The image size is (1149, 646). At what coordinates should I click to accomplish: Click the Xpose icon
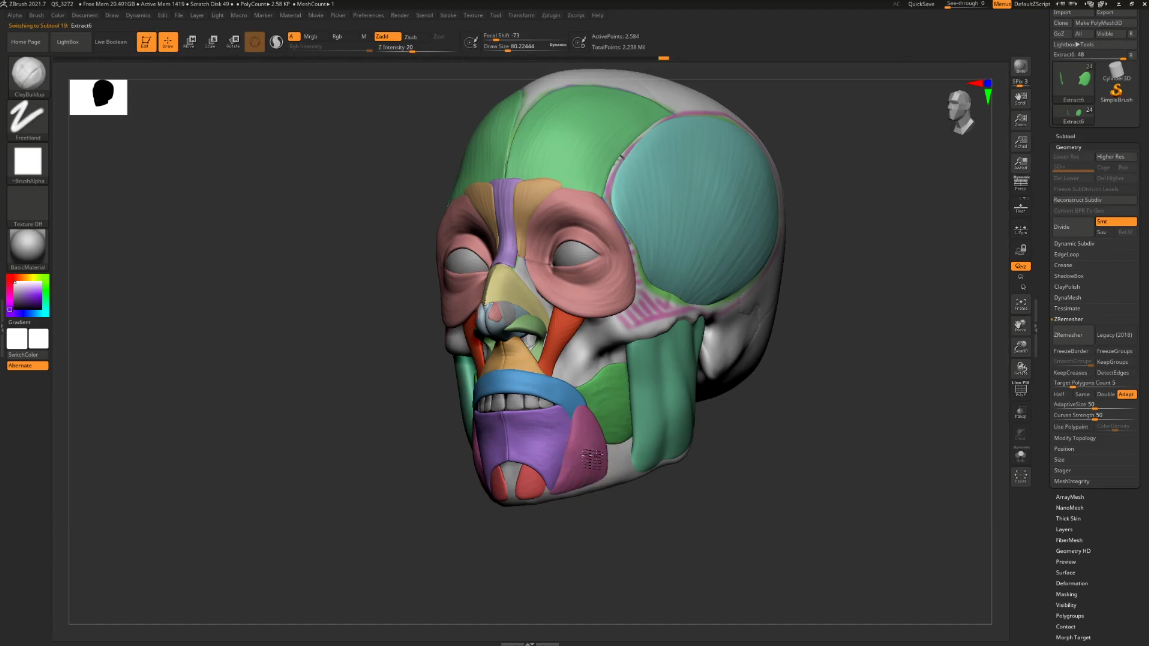[1020, 477]
